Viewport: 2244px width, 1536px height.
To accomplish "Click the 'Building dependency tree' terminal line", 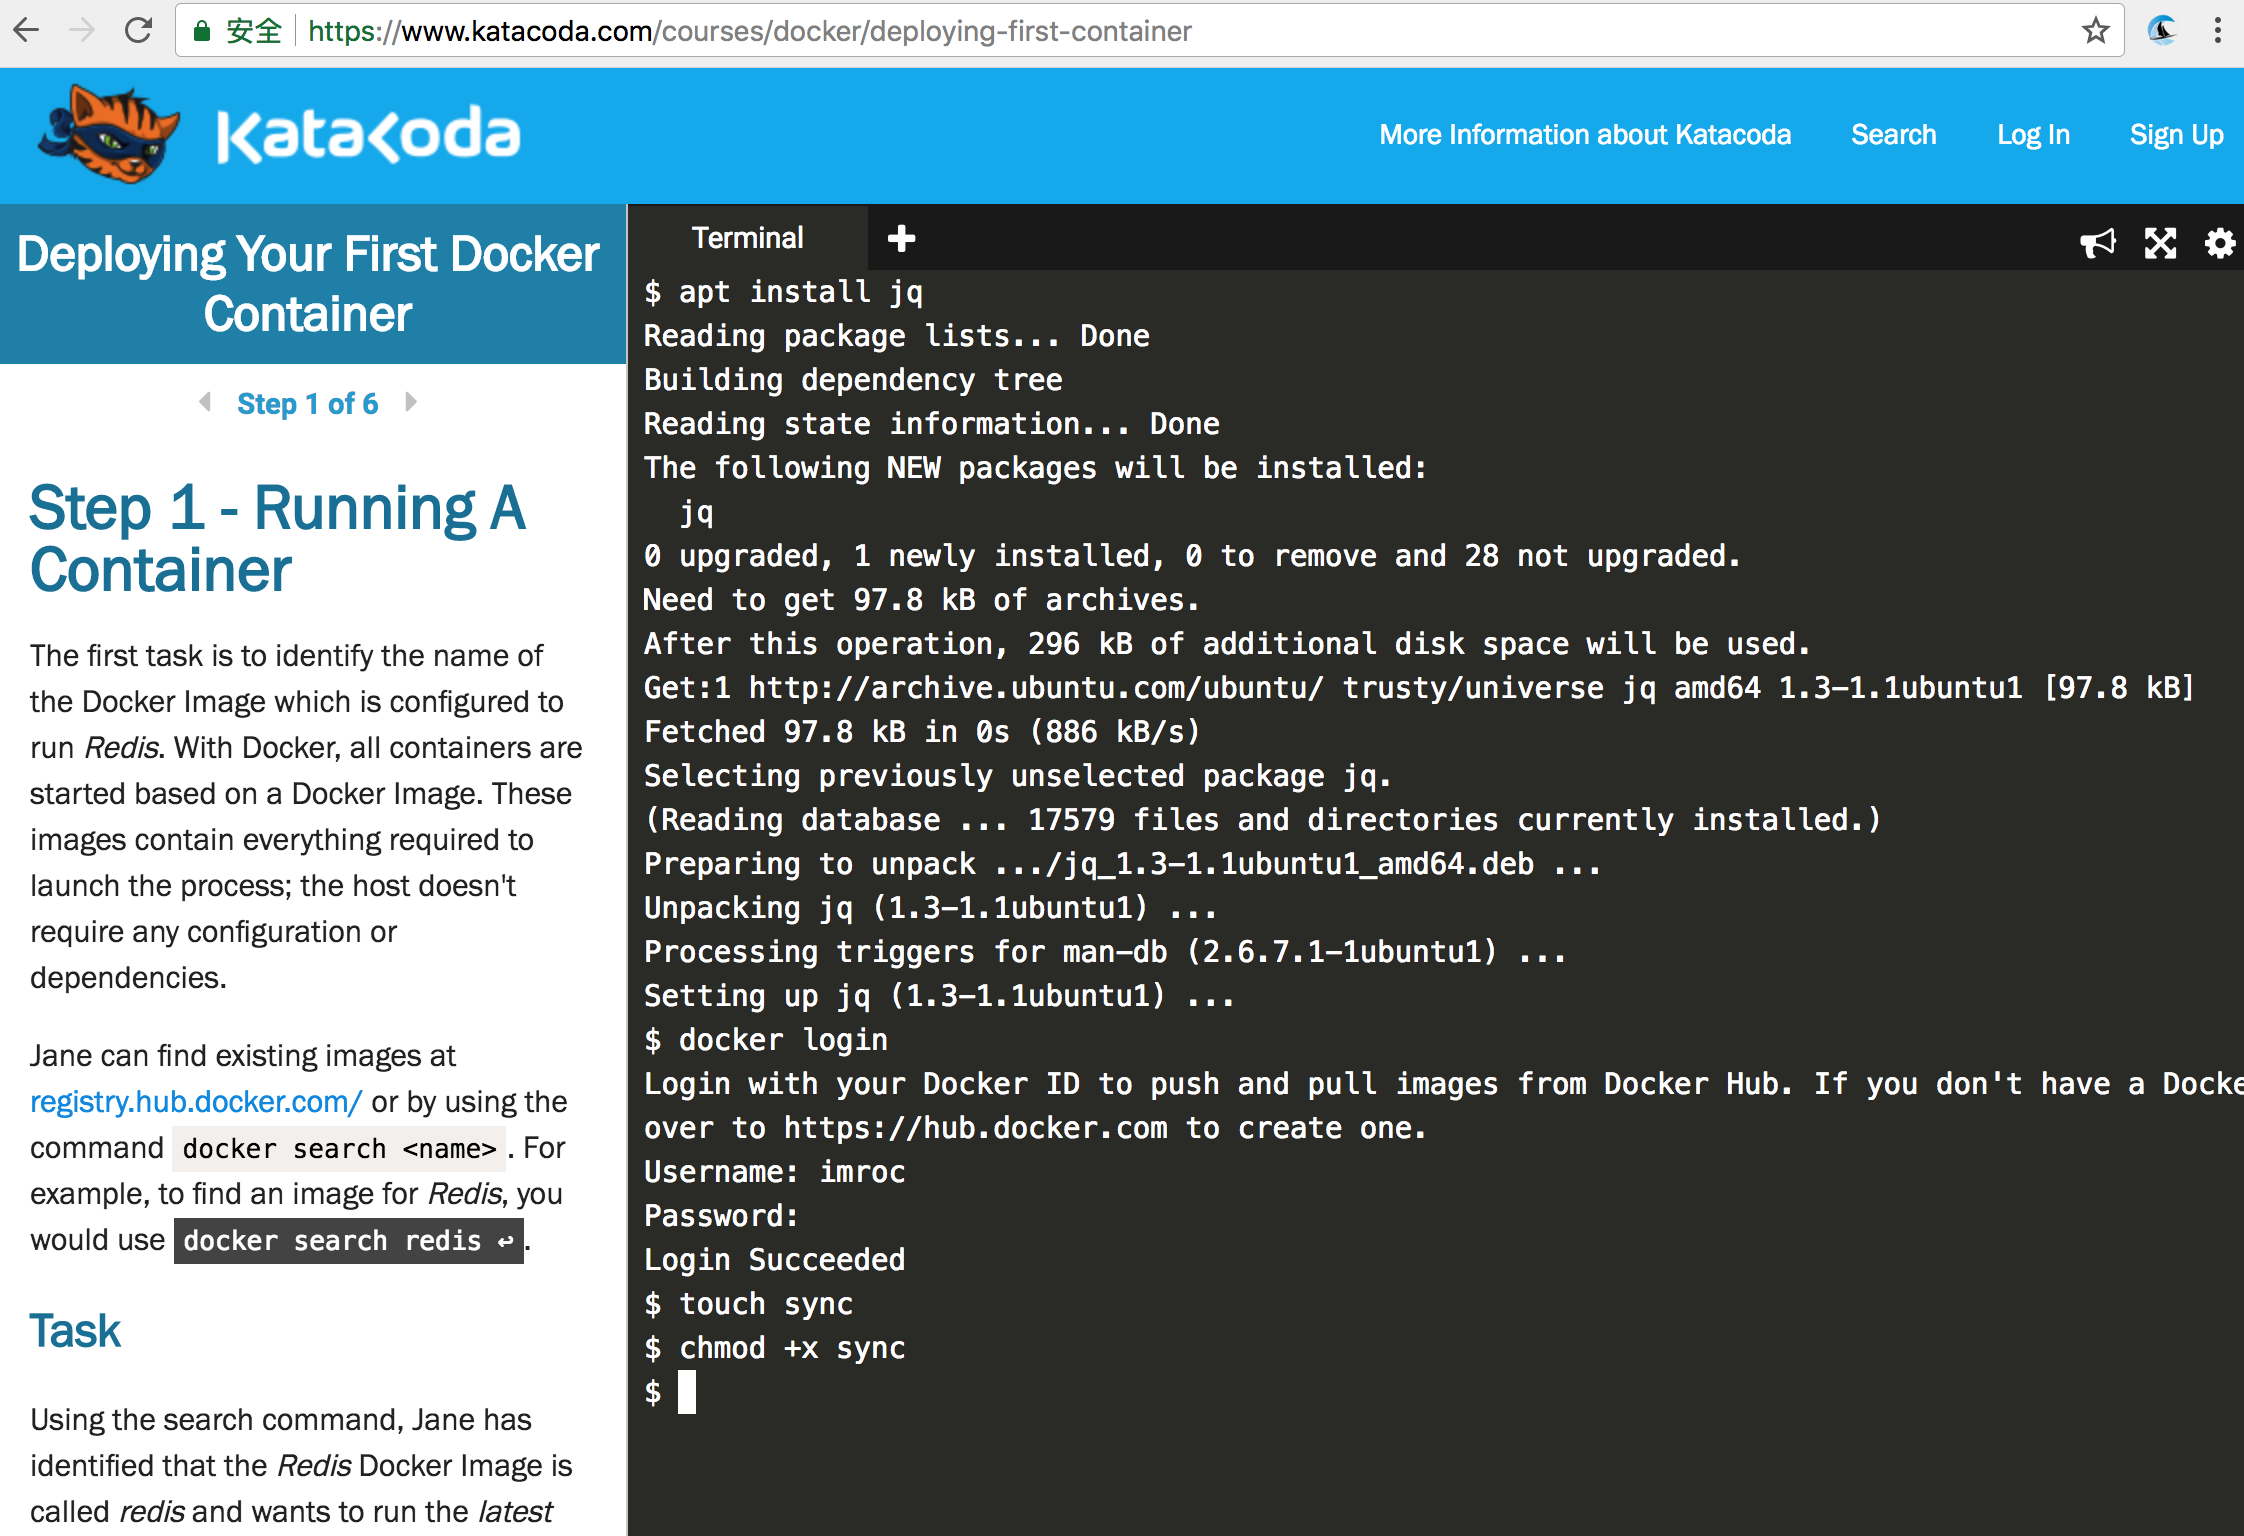I will pyautogui.click(x=853, y=380).
